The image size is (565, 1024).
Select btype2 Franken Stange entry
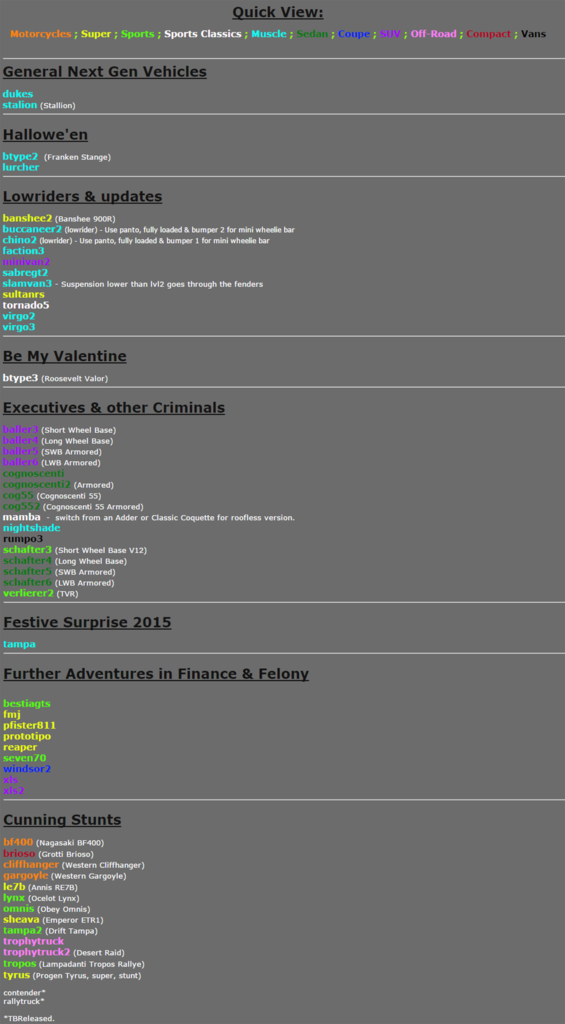pos(57,157)
